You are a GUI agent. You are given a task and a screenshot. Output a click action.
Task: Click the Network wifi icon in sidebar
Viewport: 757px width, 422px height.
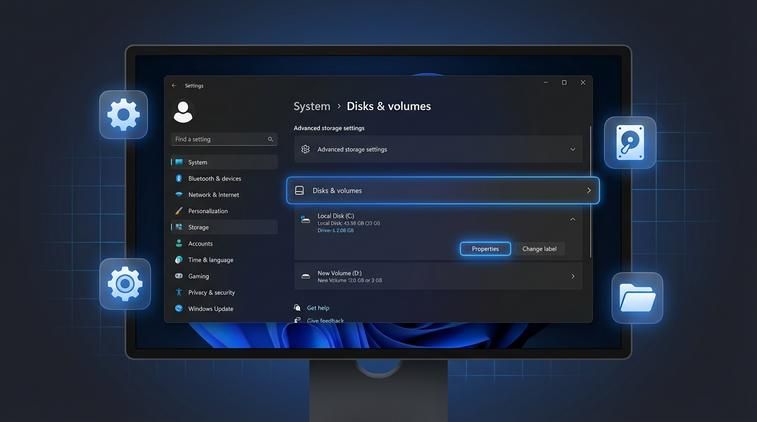(x=179, y=195)
